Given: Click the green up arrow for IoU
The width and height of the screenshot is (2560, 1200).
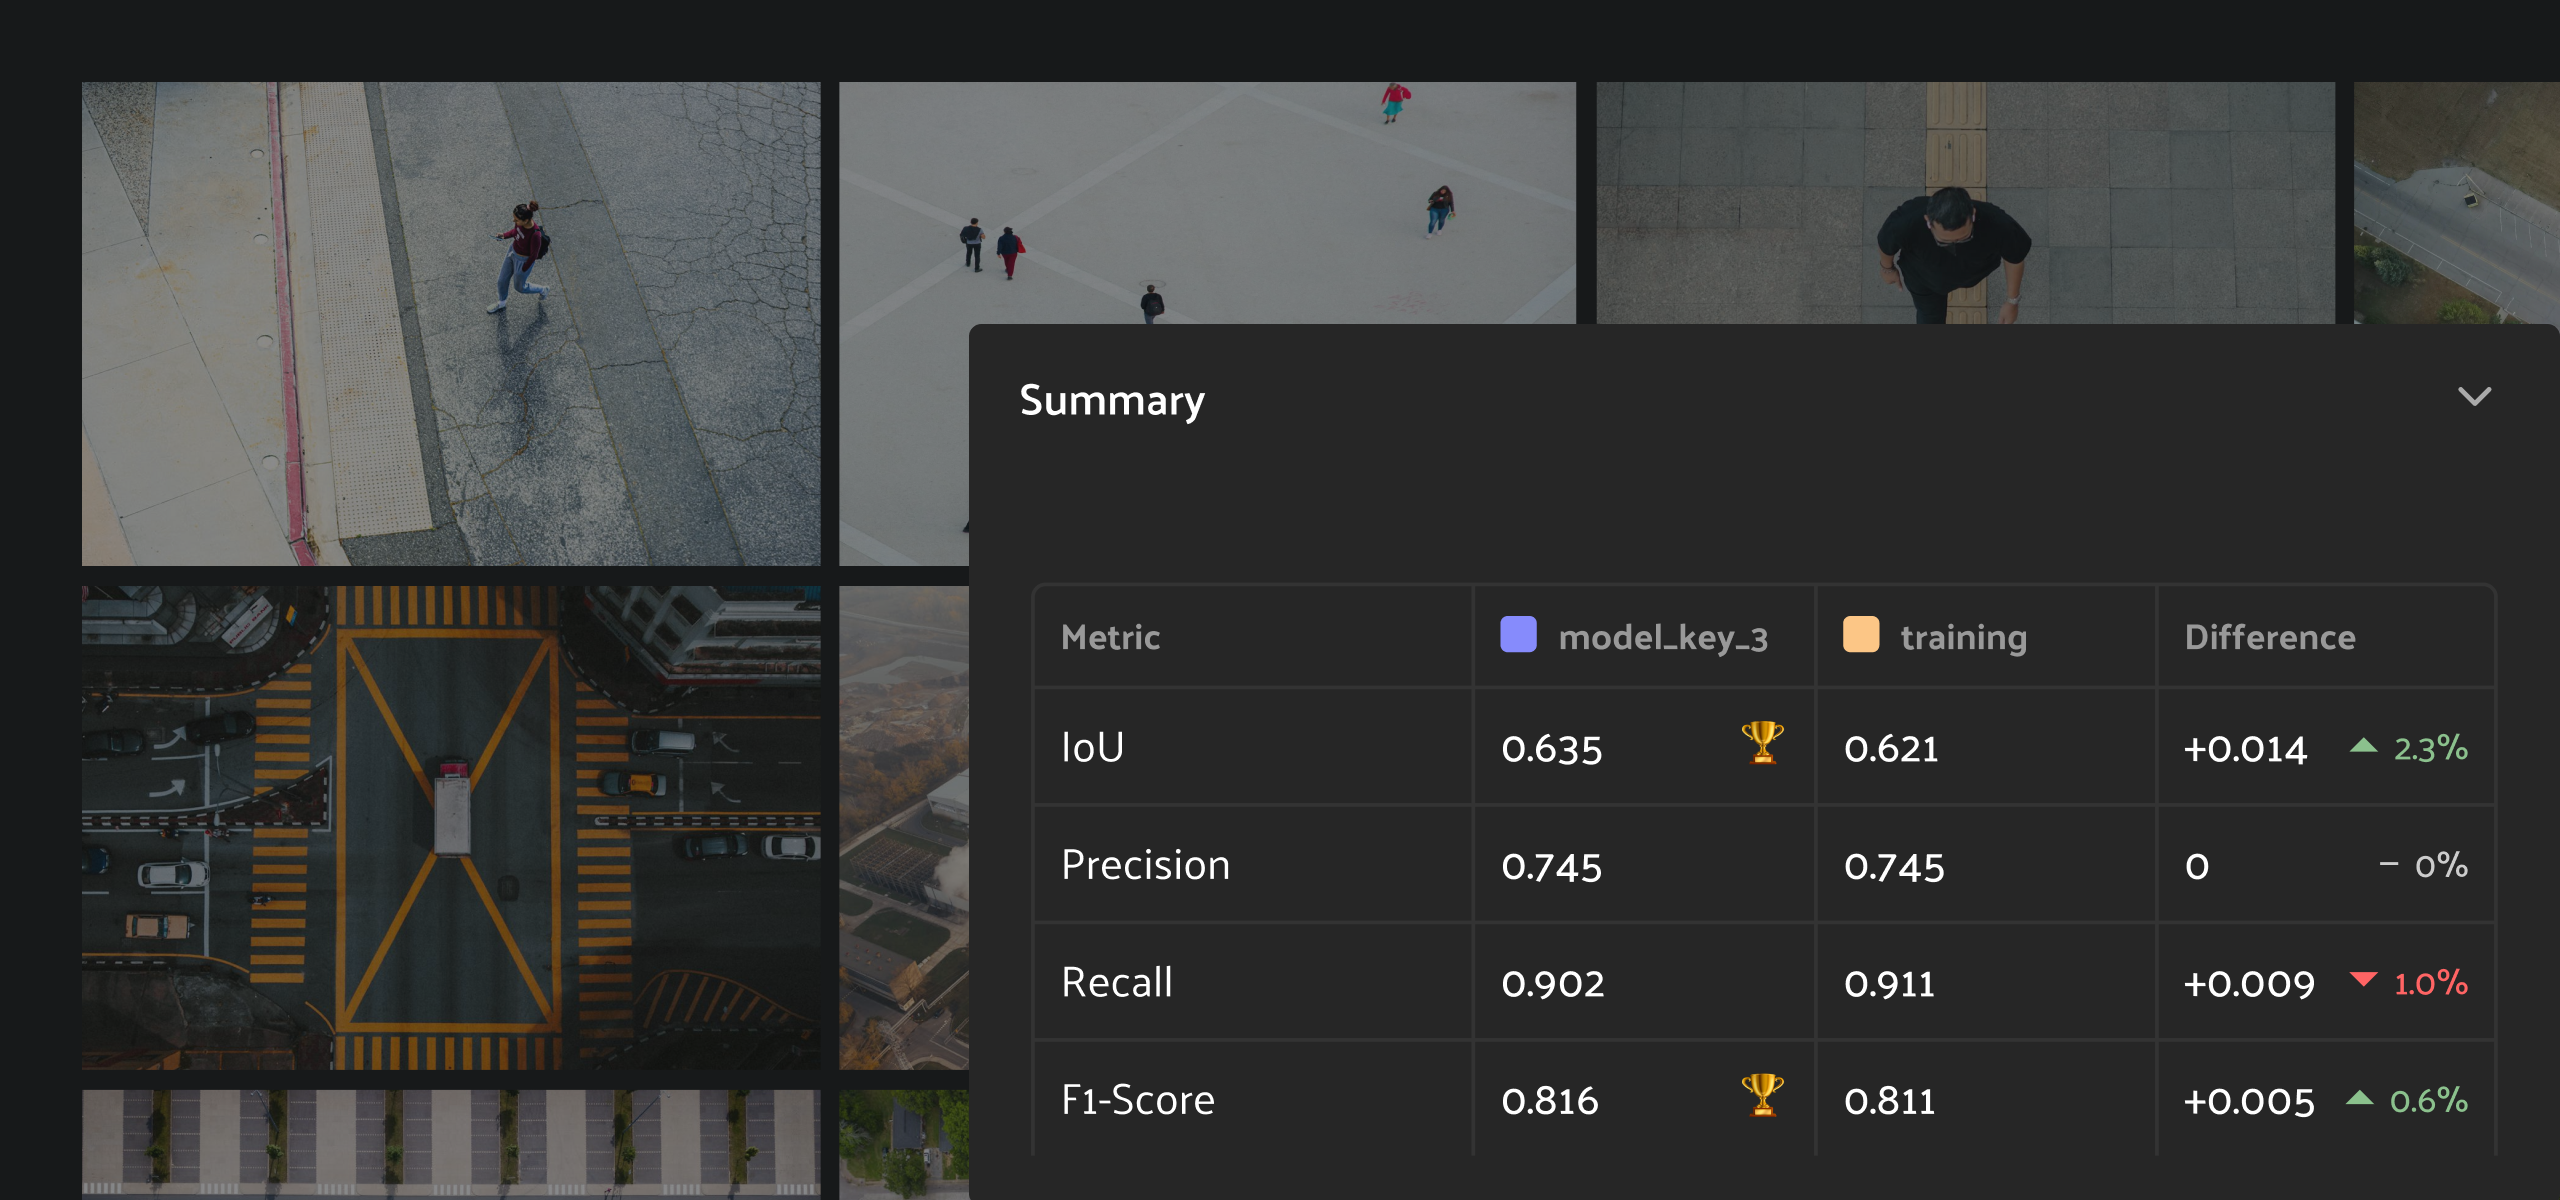Looking at the screenshot, I should pyautogui.click(x=2363, y=745).
